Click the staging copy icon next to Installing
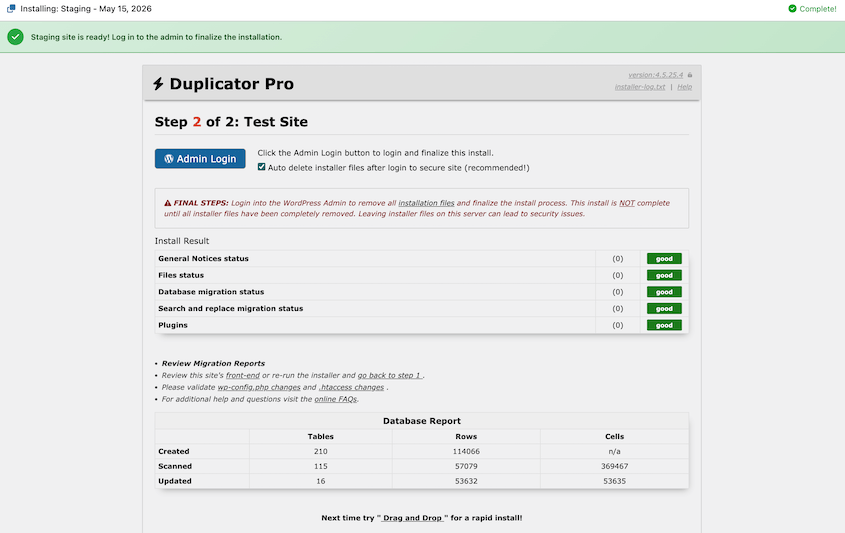This screenshot has height=533, width=845. 11,9
